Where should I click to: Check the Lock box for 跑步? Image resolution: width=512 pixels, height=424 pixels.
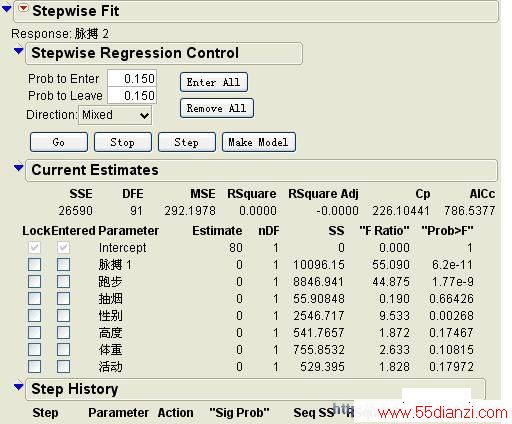(x=35, y=282)
